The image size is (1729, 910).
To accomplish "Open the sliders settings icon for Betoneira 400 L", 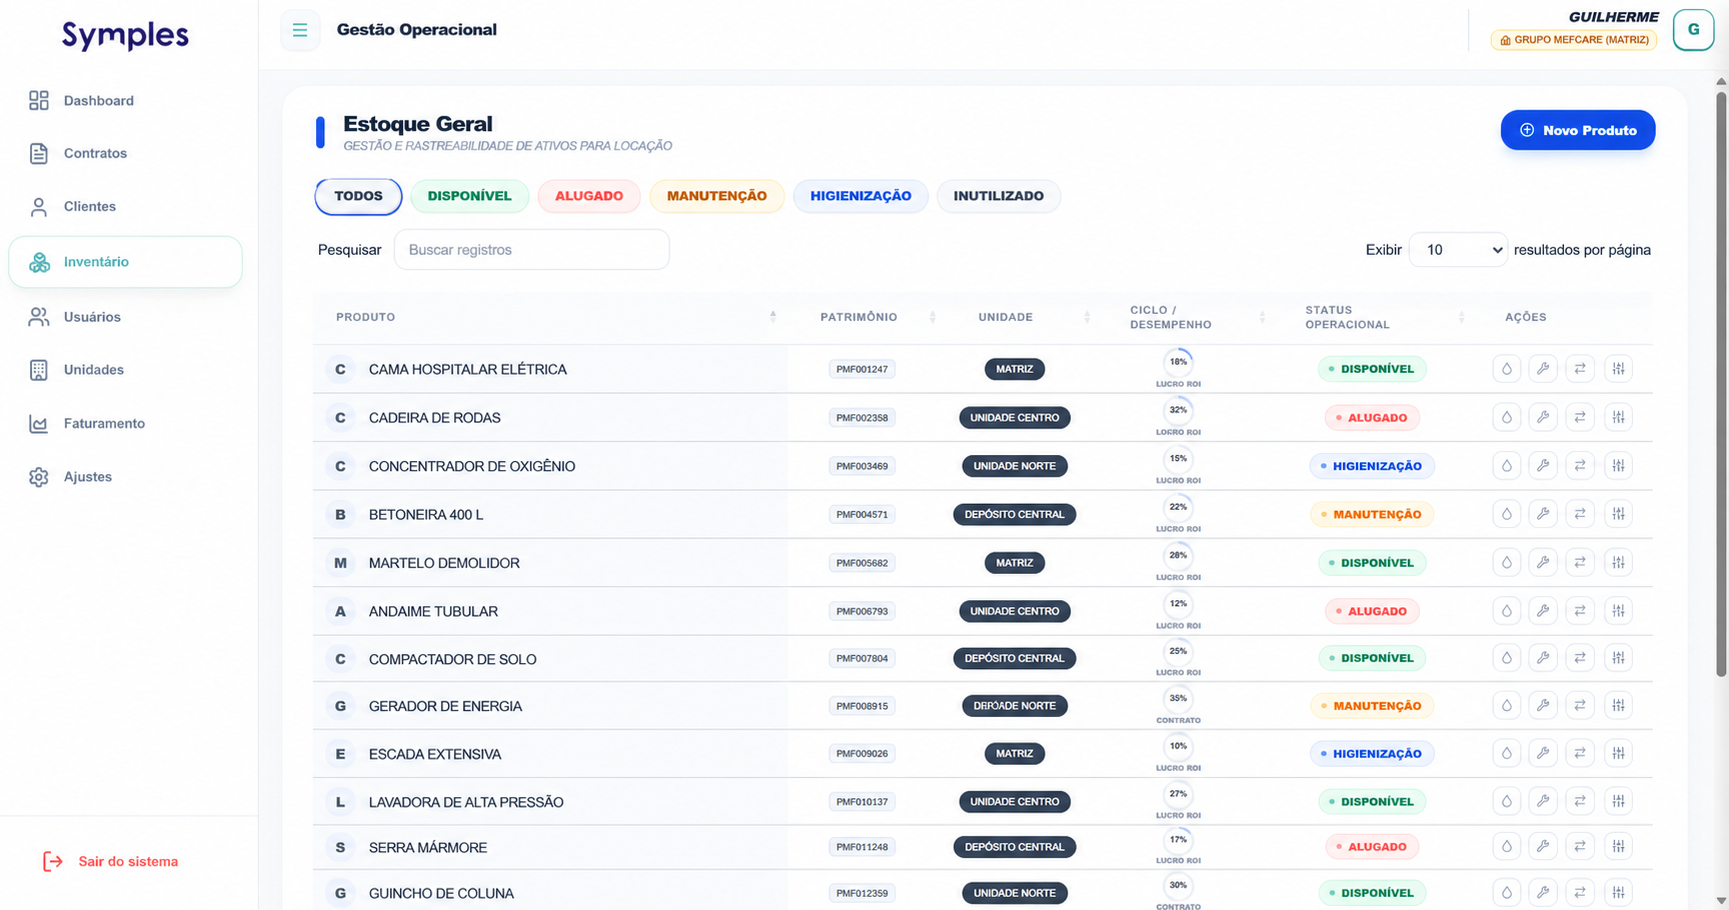I will point(1618,514).
